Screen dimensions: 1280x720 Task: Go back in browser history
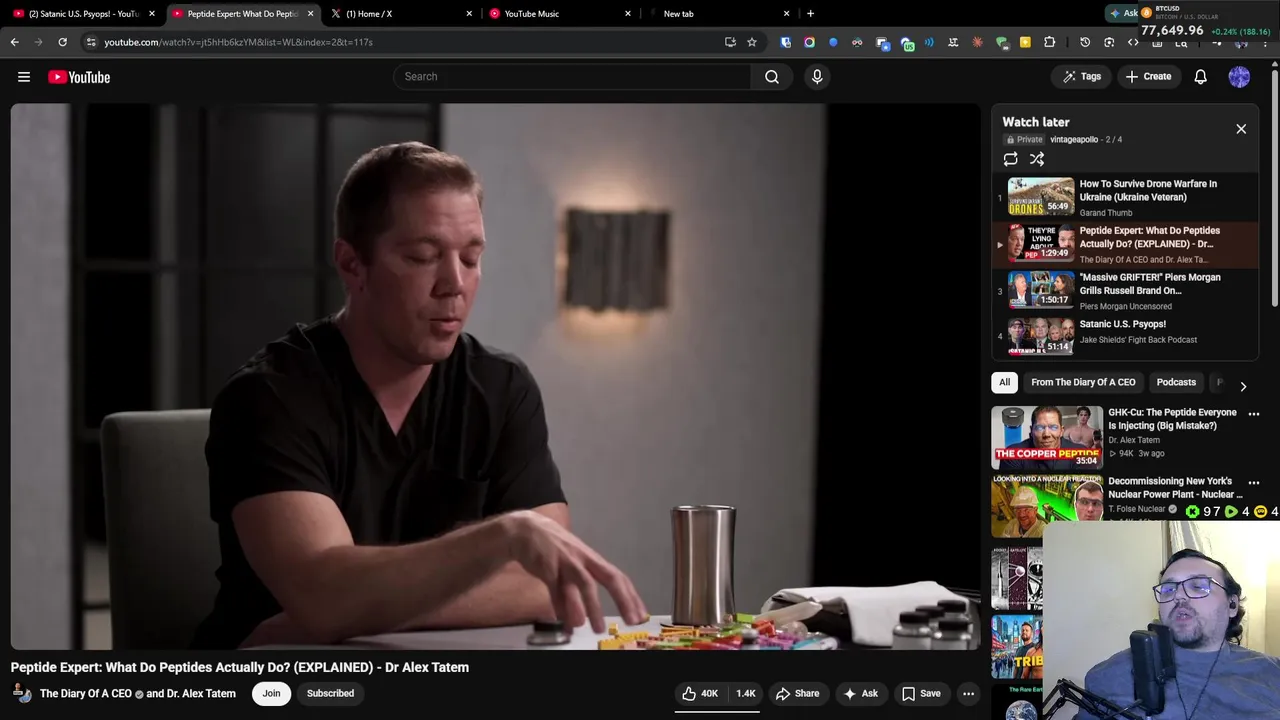coord(14,42)
